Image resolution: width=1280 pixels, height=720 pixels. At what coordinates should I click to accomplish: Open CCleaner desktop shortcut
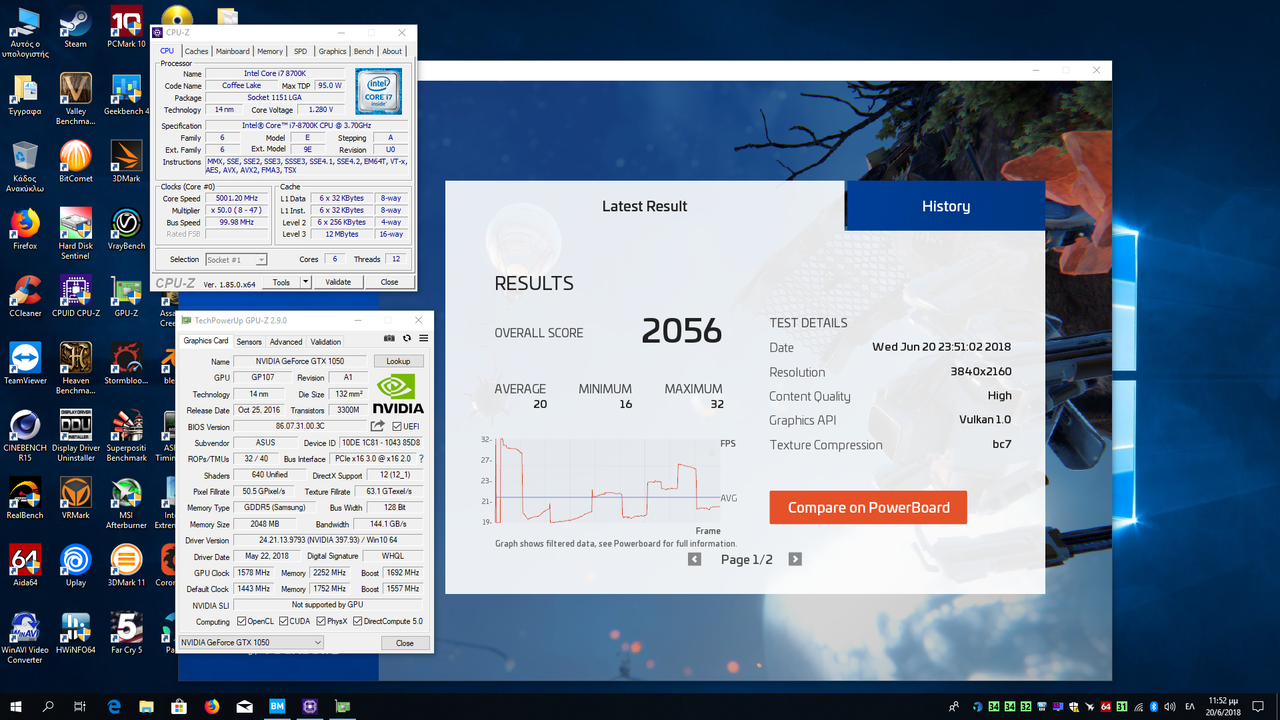[x=25, y=296]
